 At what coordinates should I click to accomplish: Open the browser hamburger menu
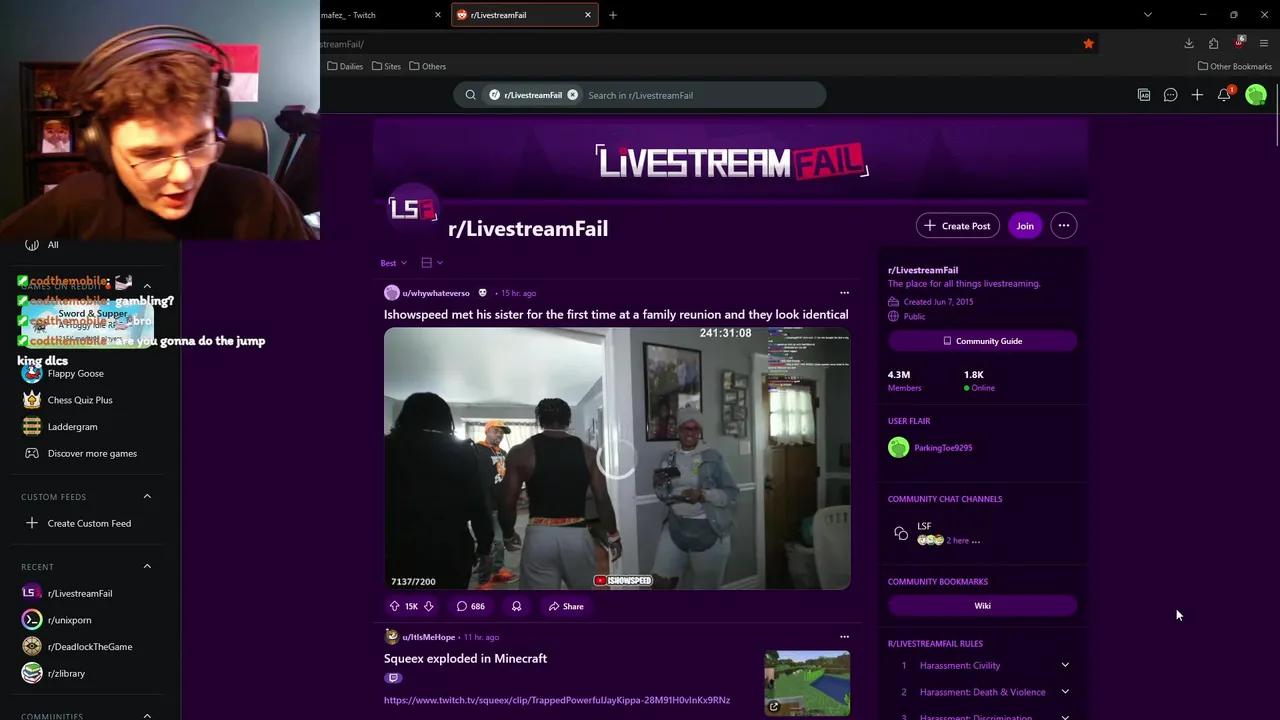point(1264,43)
